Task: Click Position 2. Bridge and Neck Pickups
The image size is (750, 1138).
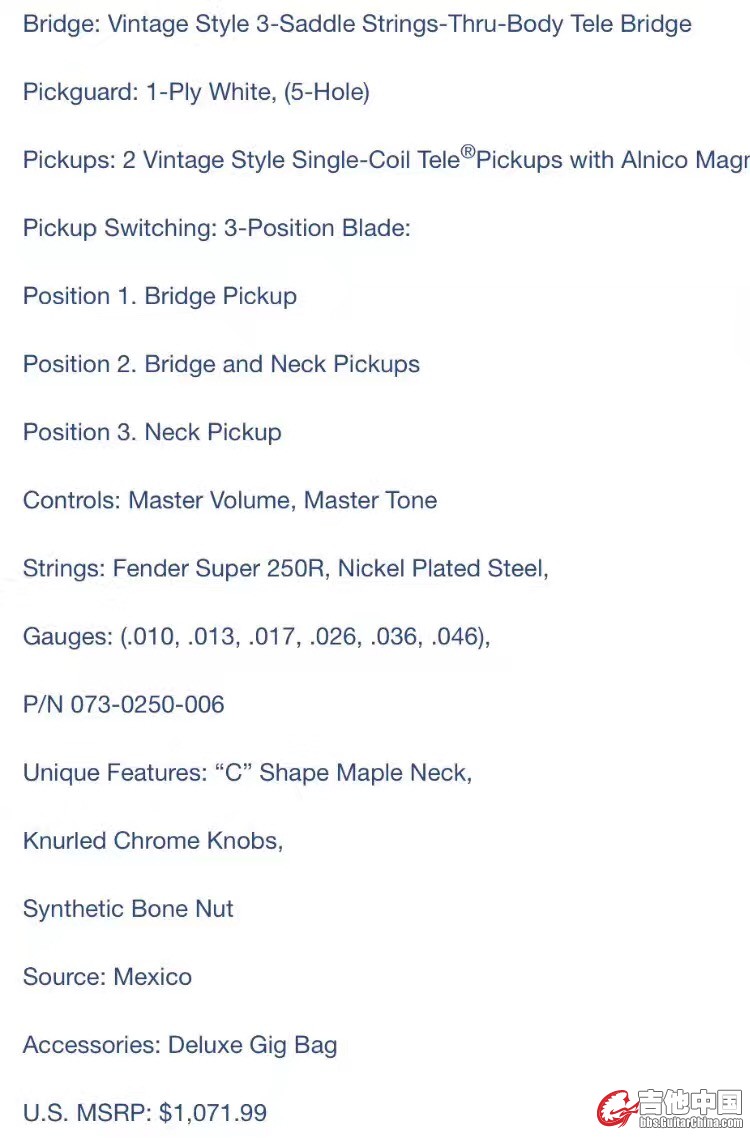Action: pos(221,364)
